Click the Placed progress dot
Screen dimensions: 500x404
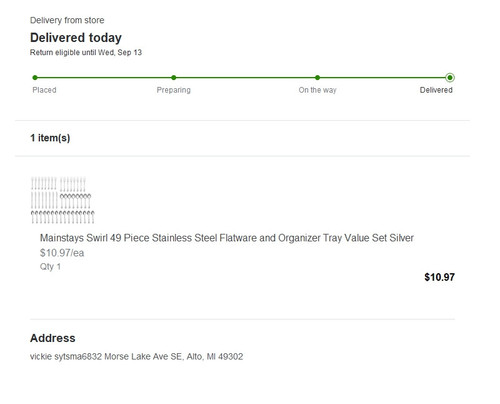tap(35, 78)
